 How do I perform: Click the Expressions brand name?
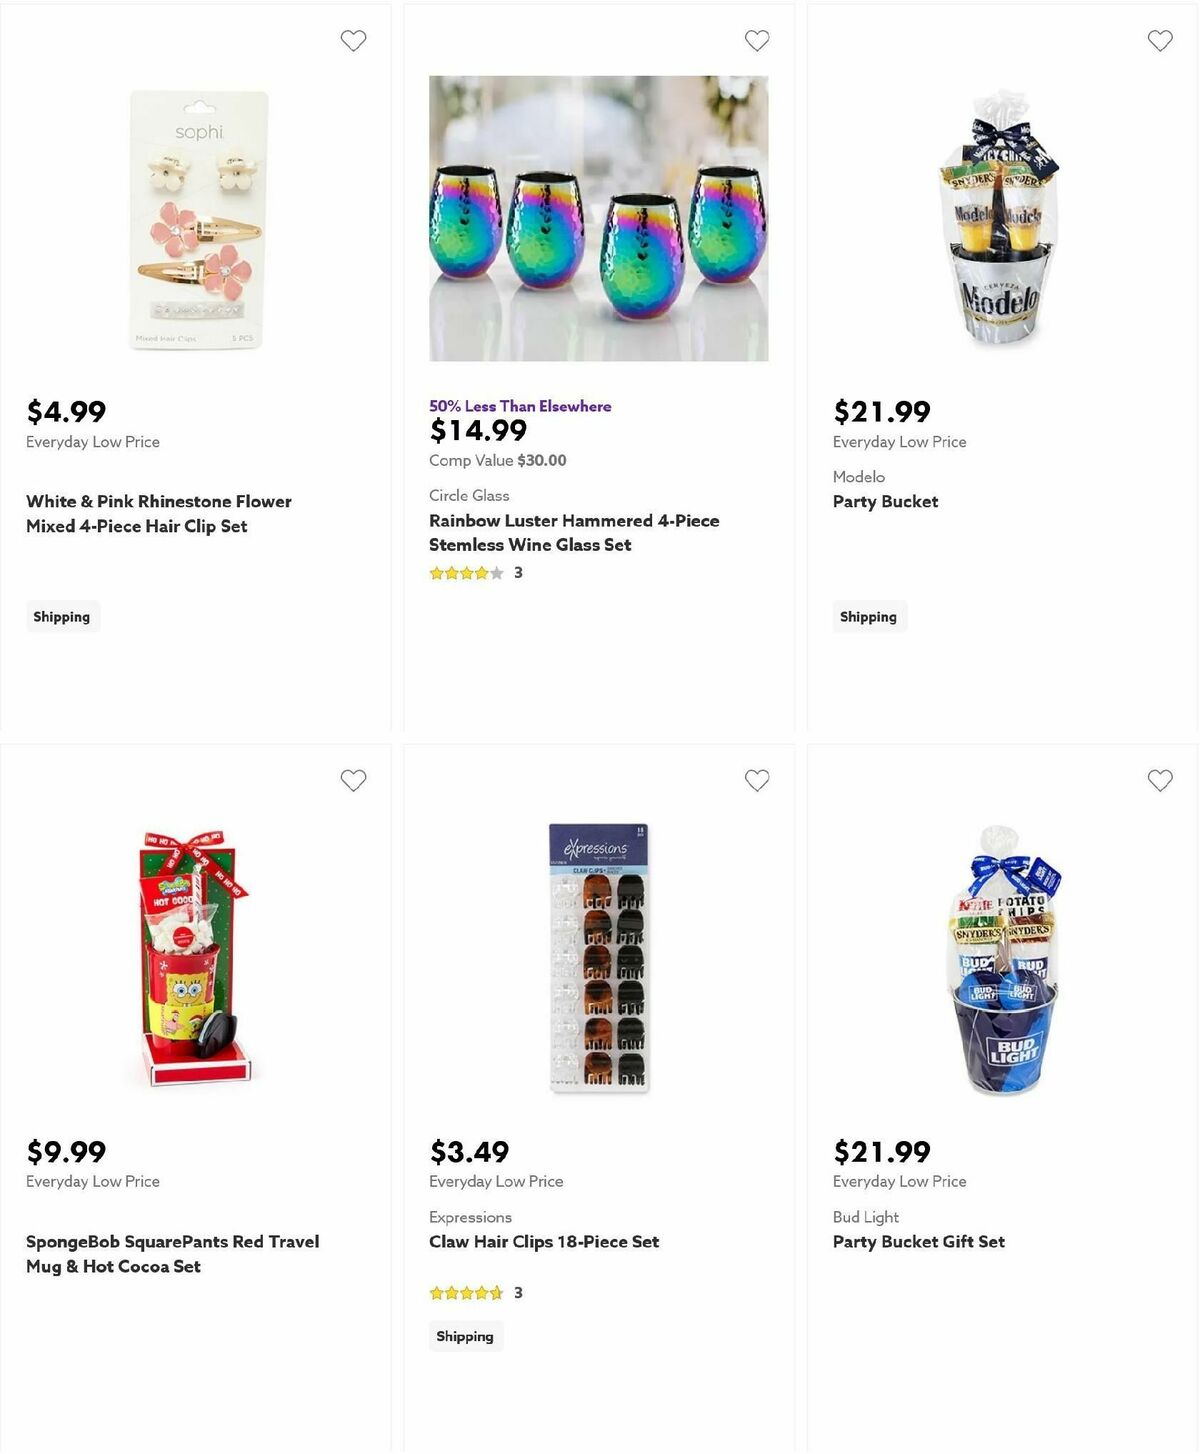[470, 1217]
